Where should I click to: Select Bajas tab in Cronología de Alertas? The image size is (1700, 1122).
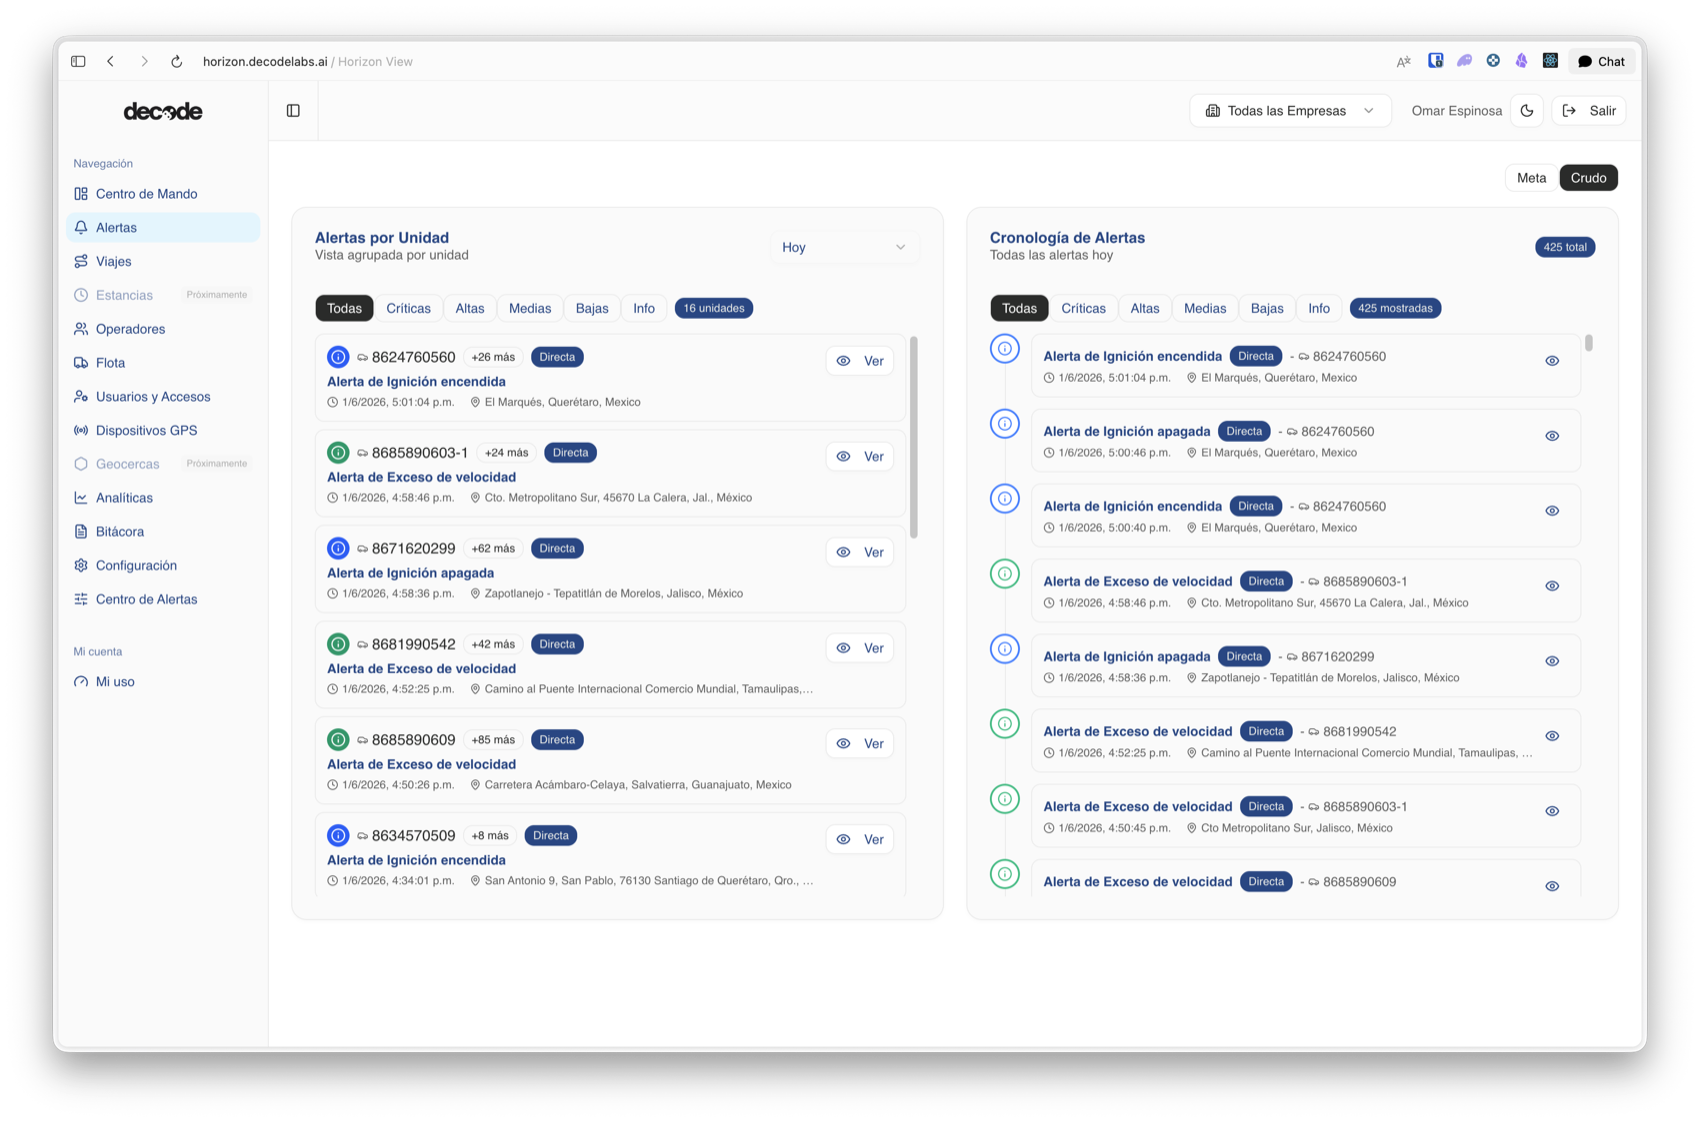[x=1267, y=308]
